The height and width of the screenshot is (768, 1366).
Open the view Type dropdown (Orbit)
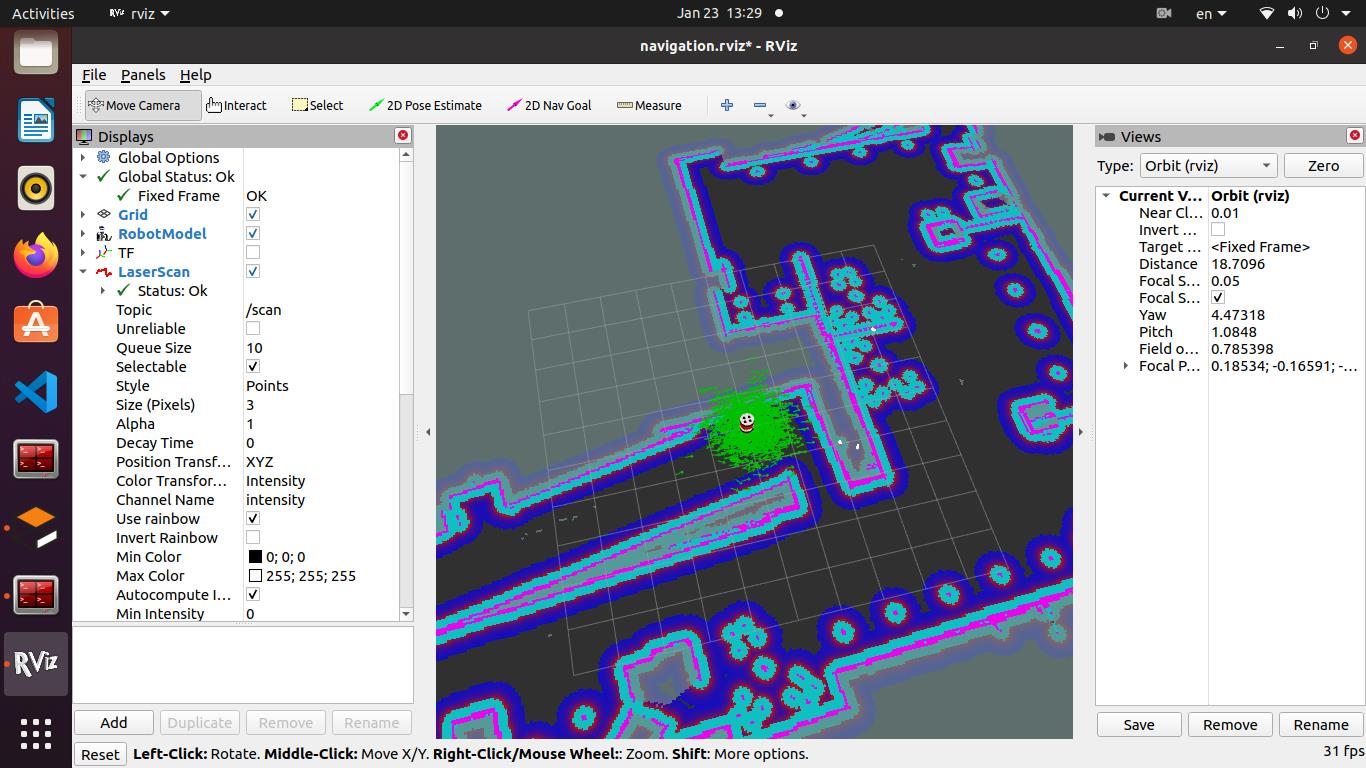point(1208,166)
